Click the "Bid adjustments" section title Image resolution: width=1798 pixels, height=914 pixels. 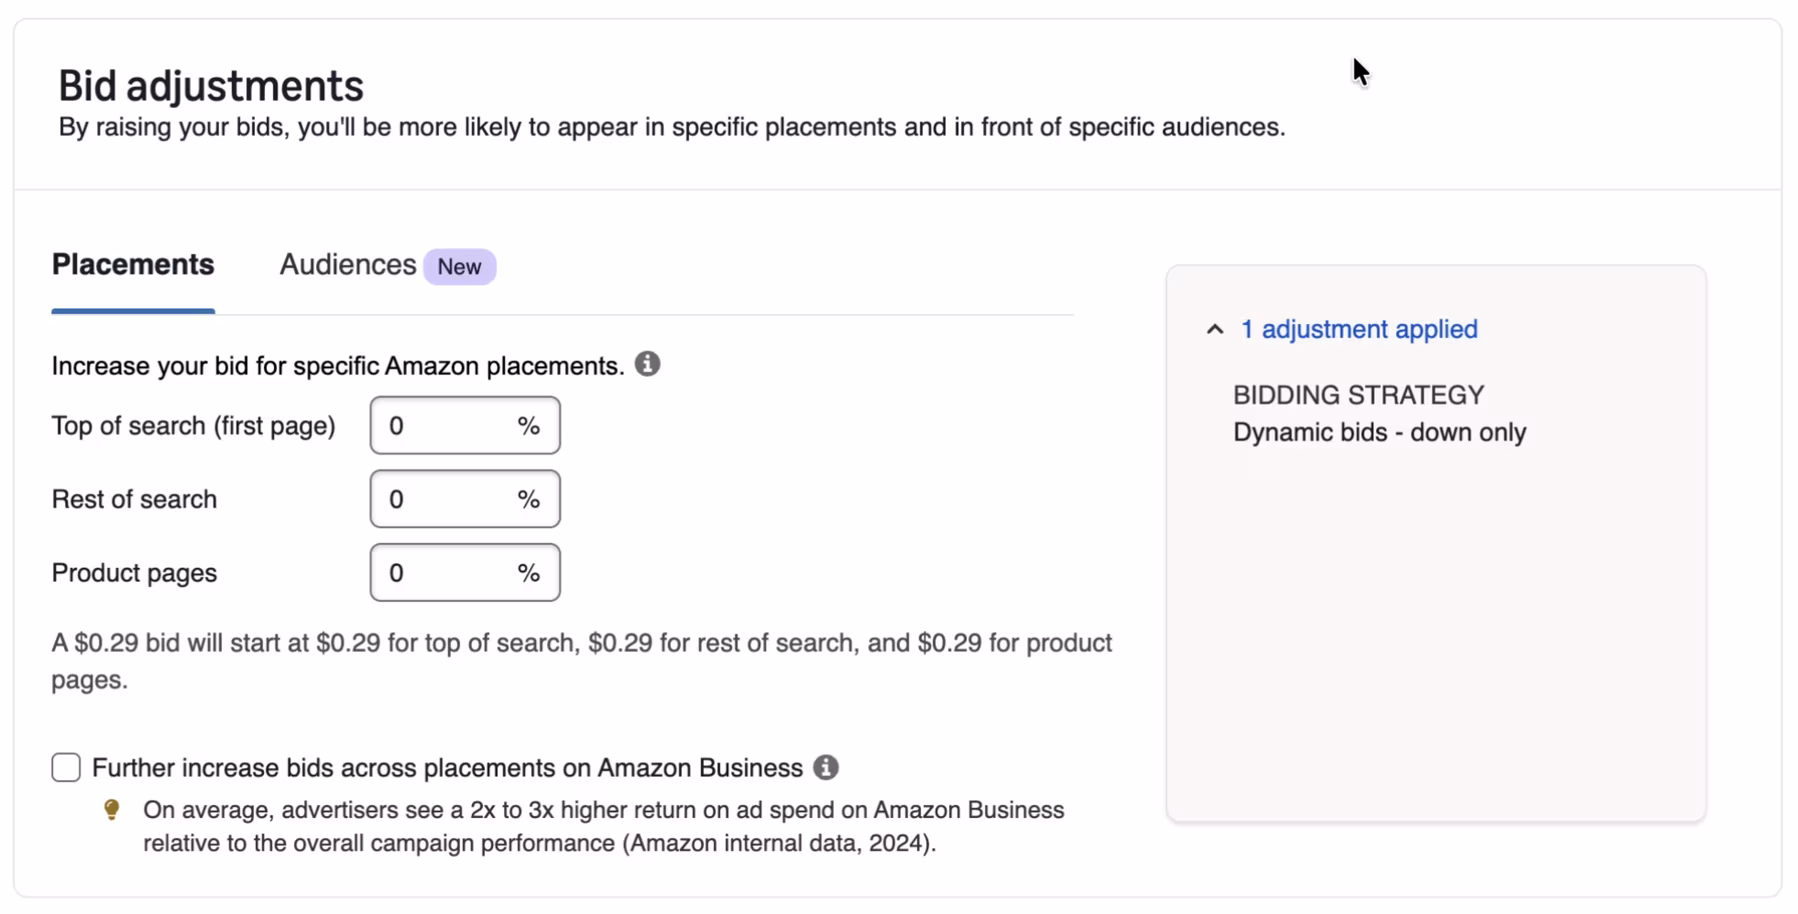tap(211, 86)
